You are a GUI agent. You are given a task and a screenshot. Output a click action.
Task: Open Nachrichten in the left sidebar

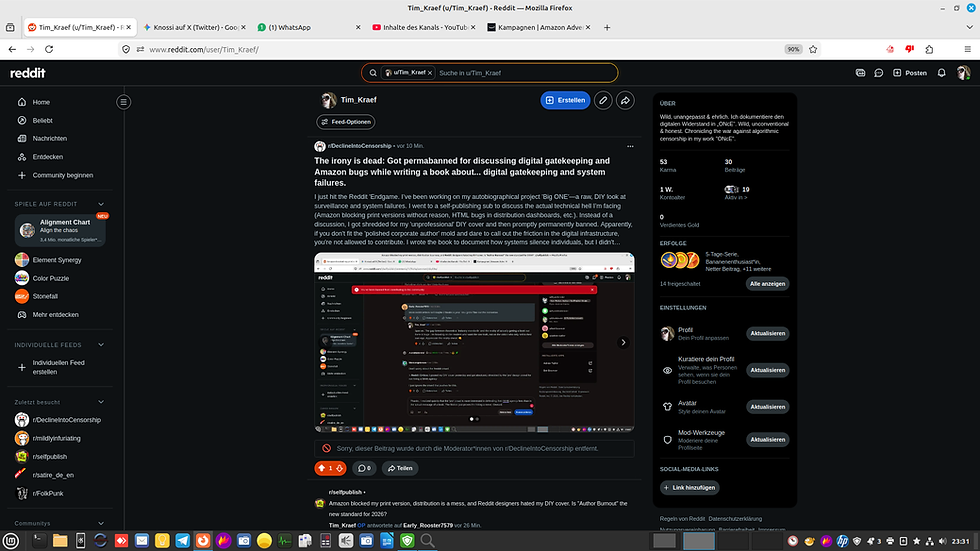(49, 139)
